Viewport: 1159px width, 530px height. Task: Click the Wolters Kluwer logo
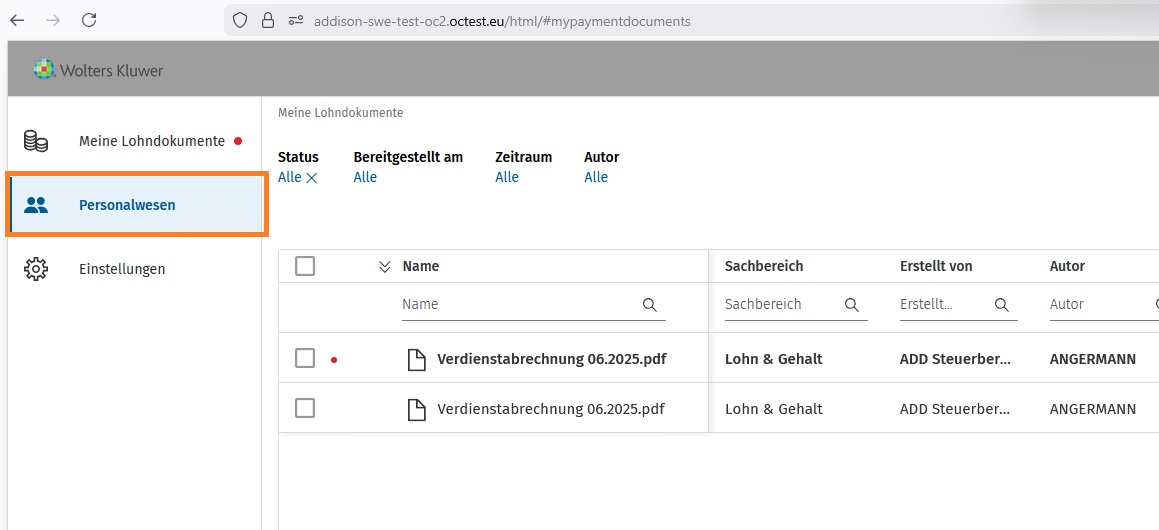click(98, 70)
